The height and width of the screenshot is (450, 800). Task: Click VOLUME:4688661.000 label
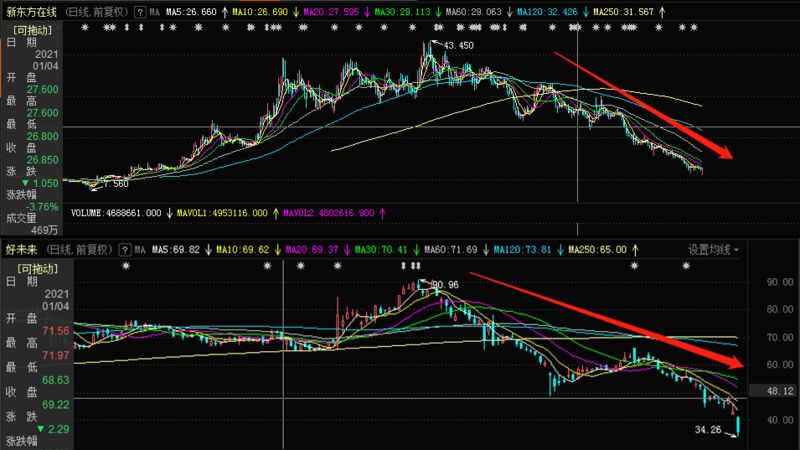click(116, 213)
